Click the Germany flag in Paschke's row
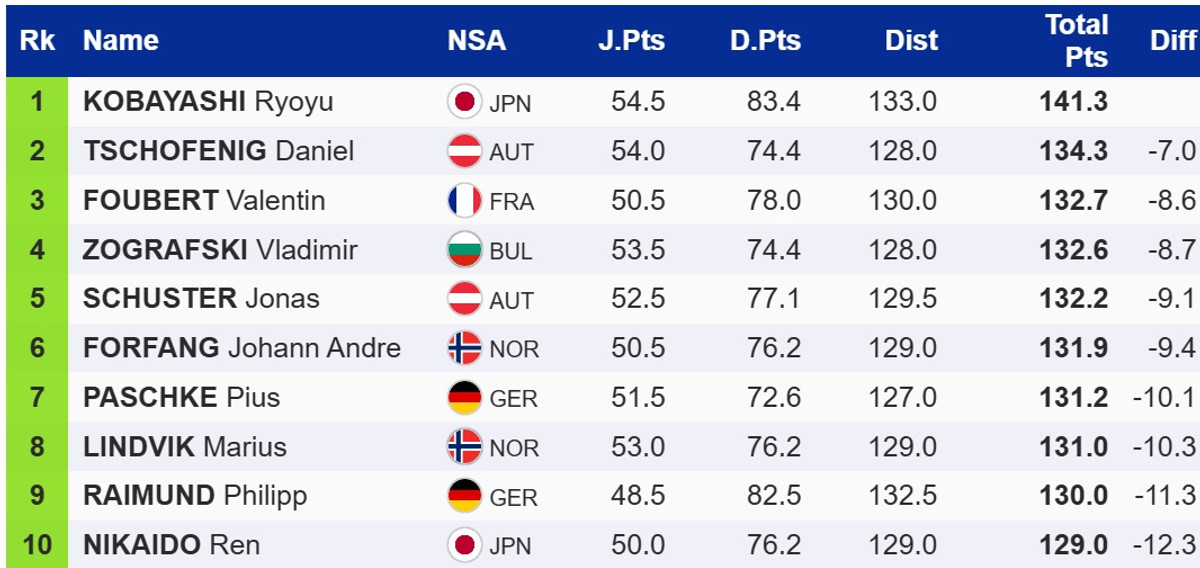This screenshot has width=1200, height=568. [464, 398]
